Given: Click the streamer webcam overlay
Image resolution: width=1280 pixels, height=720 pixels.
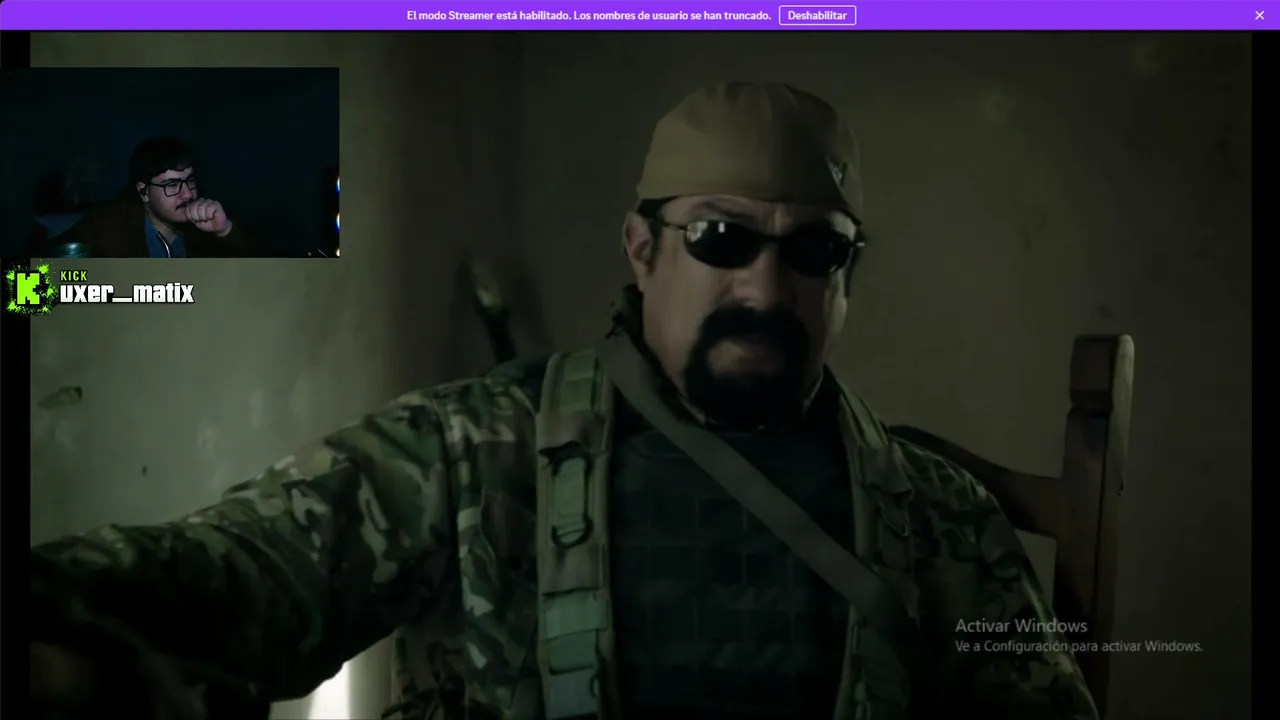Looking at the screenshot, I should point(170,162).
